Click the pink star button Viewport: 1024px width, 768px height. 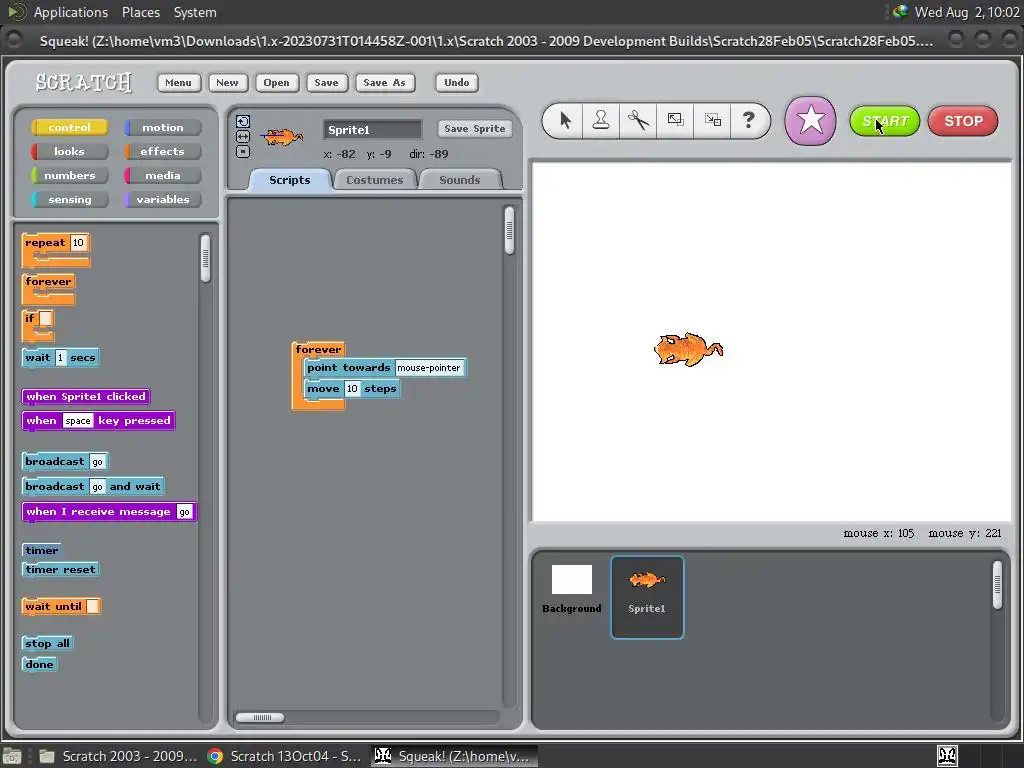(x=810, y=121)
